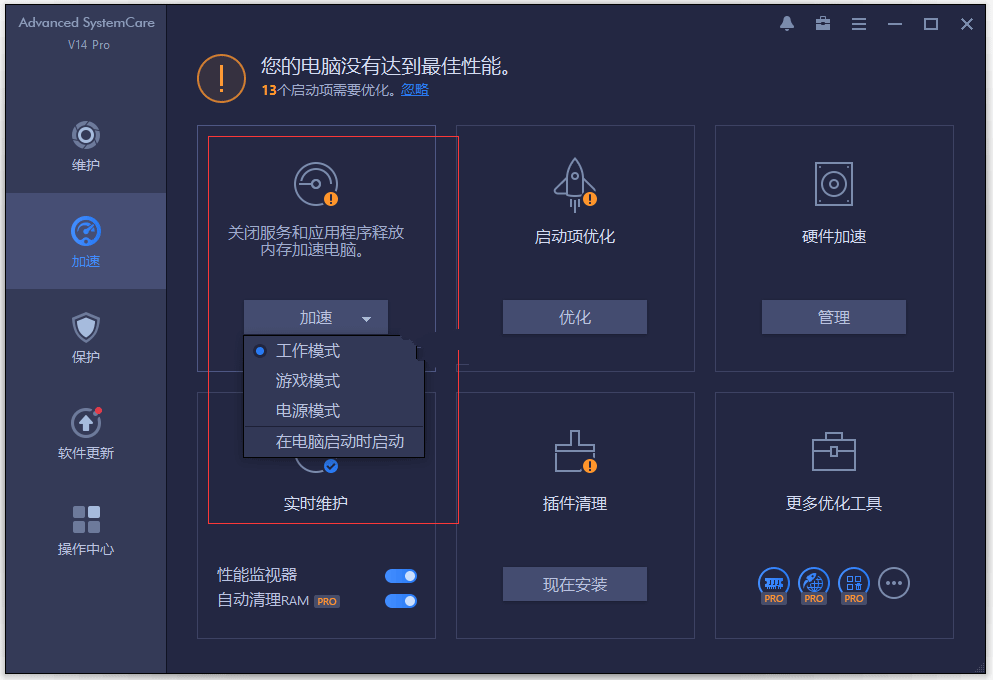This screenshot has width=993, height=680.
Task: Click the turbo boost disc icon
Action: tap(316, 184)
